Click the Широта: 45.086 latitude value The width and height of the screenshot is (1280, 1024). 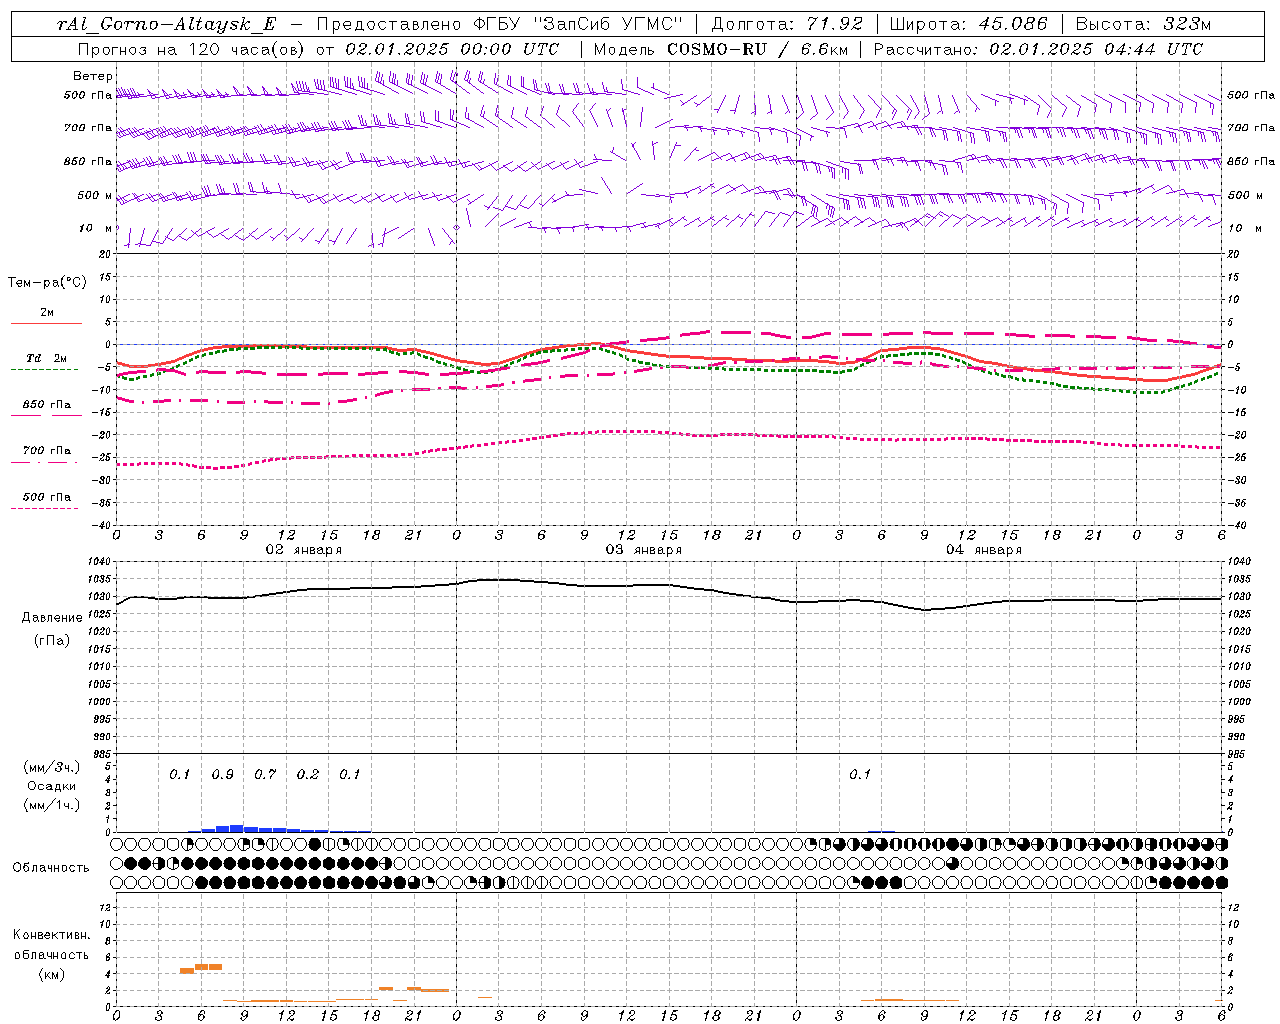click(x=969, y=25)
